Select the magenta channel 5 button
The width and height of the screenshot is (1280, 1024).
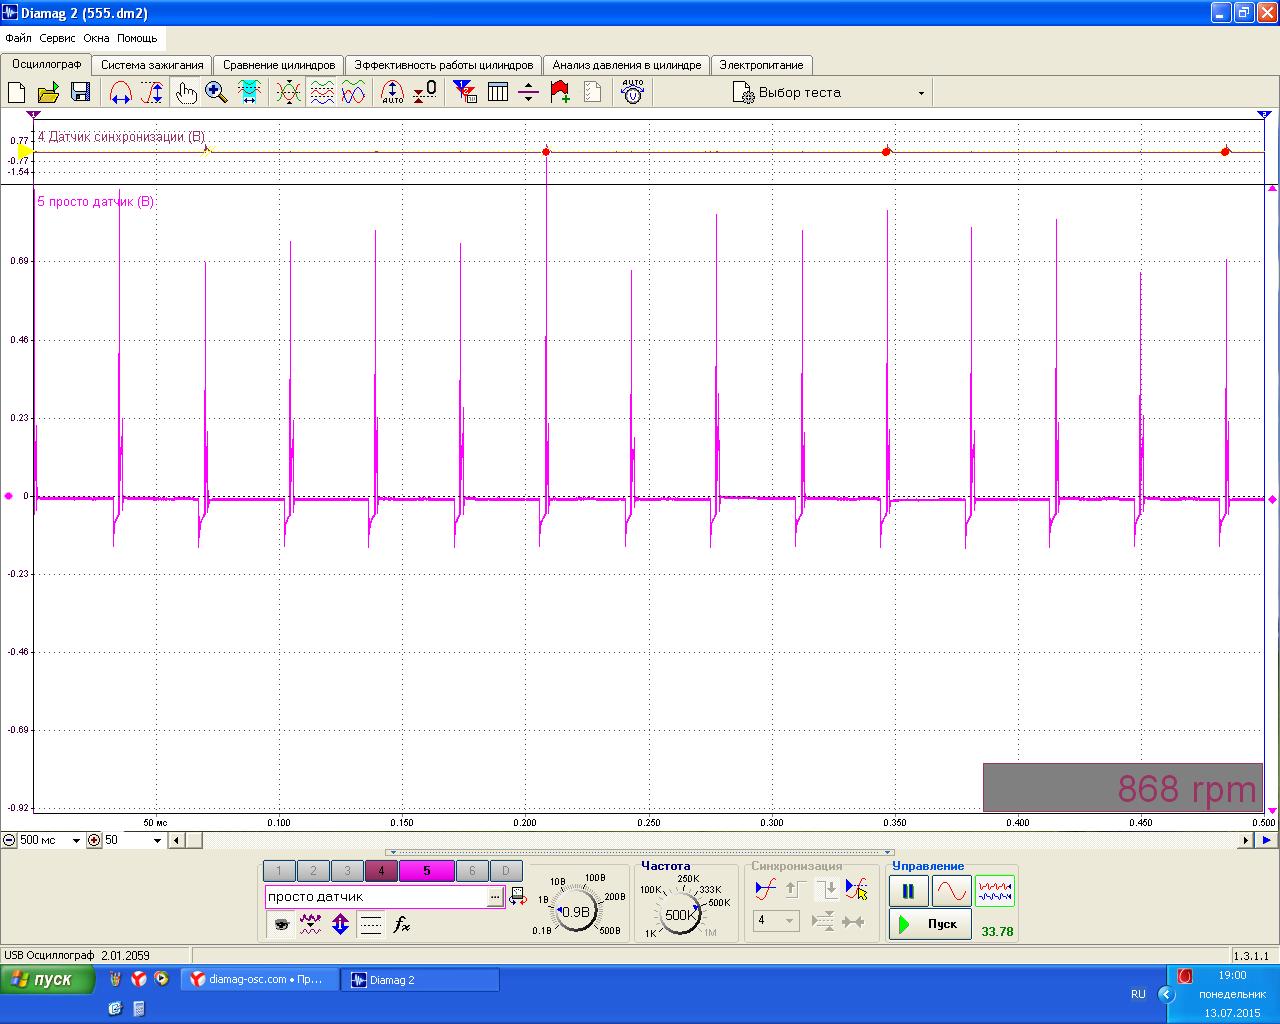tap(426, 871)
